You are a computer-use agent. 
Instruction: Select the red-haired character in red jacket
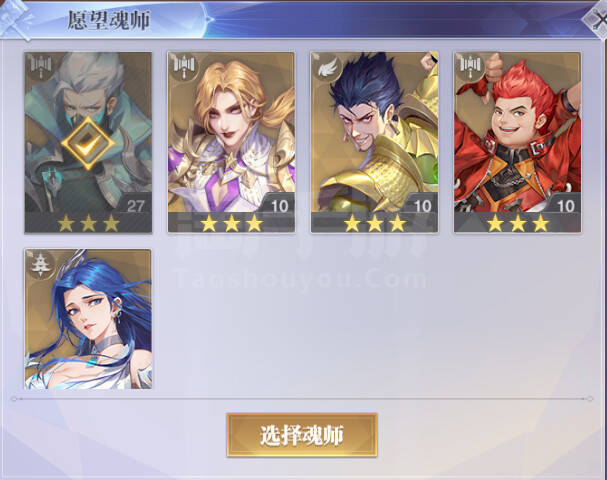518,142
